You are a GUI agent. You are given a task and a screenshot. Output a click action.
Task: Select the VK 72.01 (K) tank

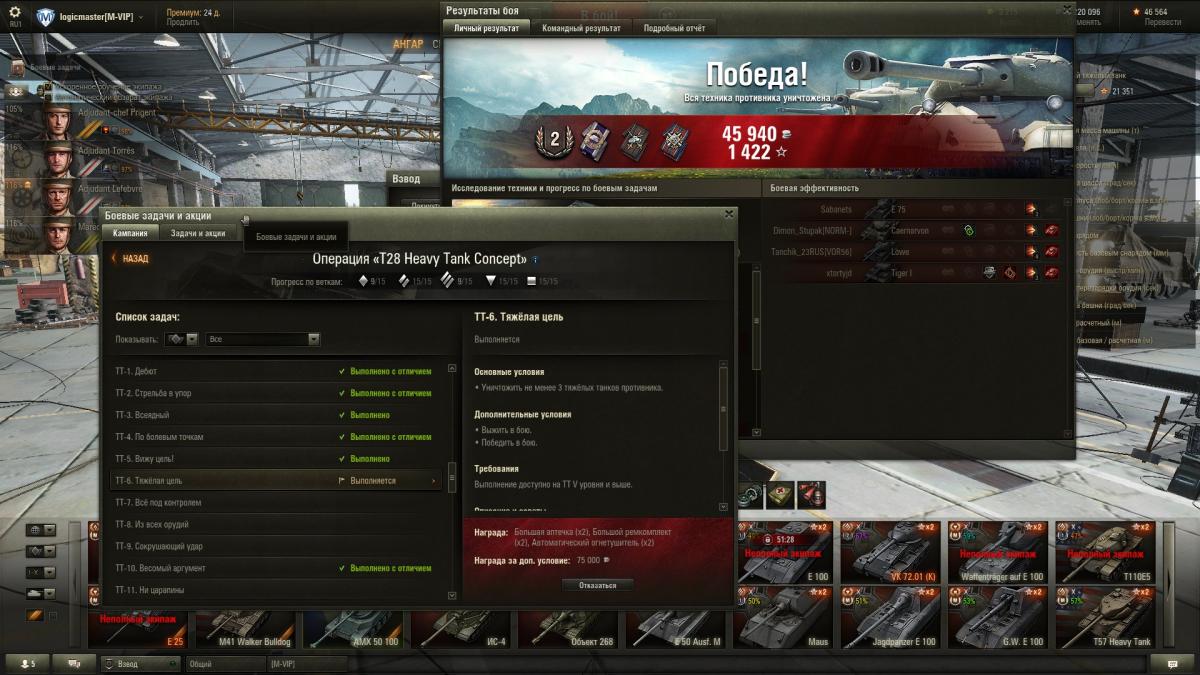click(x=890, y=551)
